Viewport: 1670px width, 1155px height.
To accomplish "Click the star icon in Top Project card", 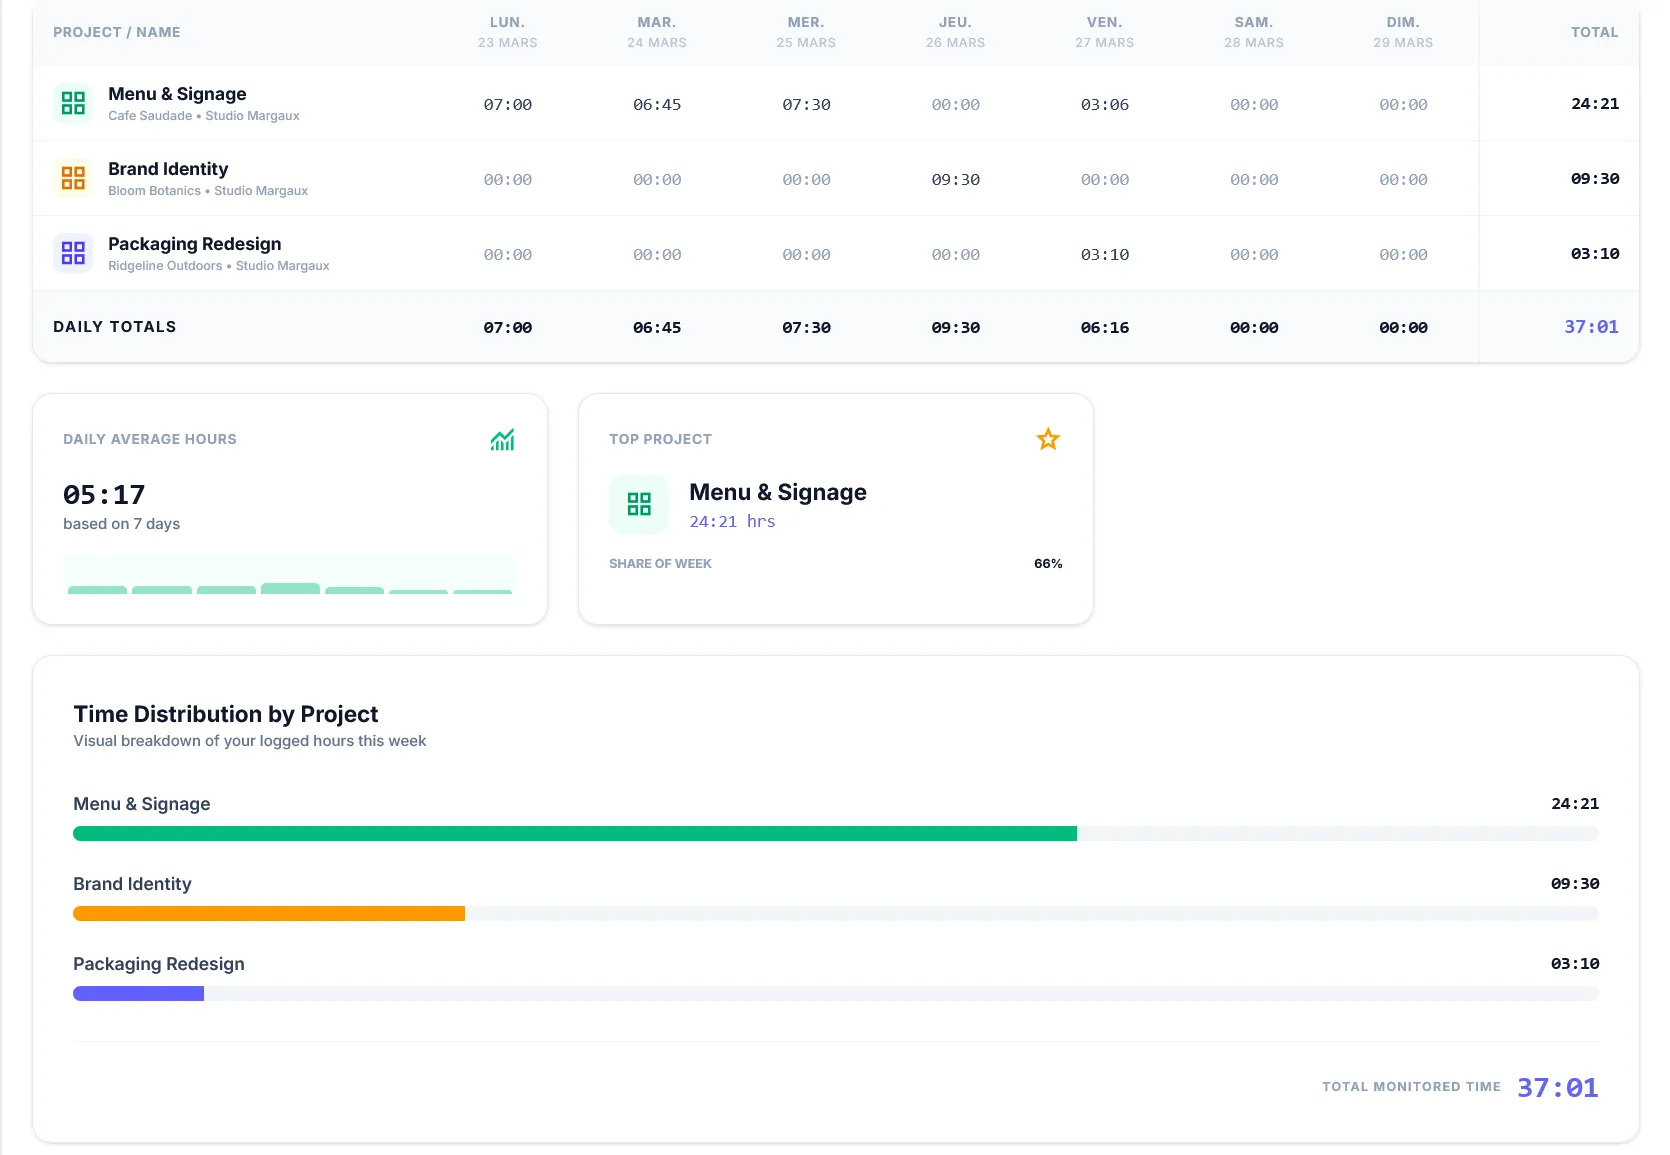I will (x=1047, y=440).
